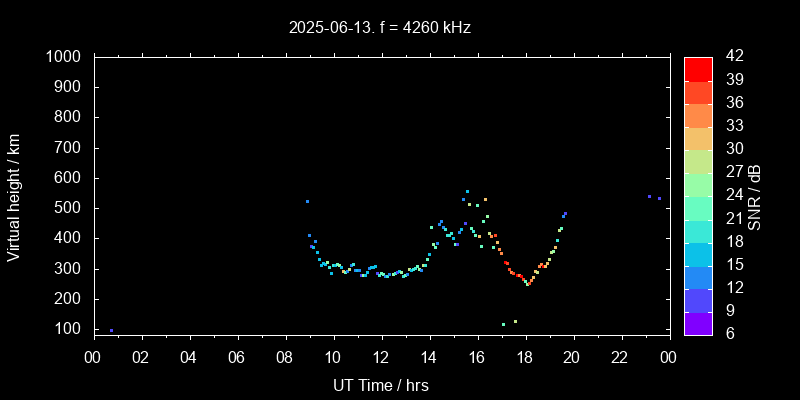Select the orange 33–36 dB colorbar band
The width and height of the screenshot is (800, 400).
coord(698,115)
